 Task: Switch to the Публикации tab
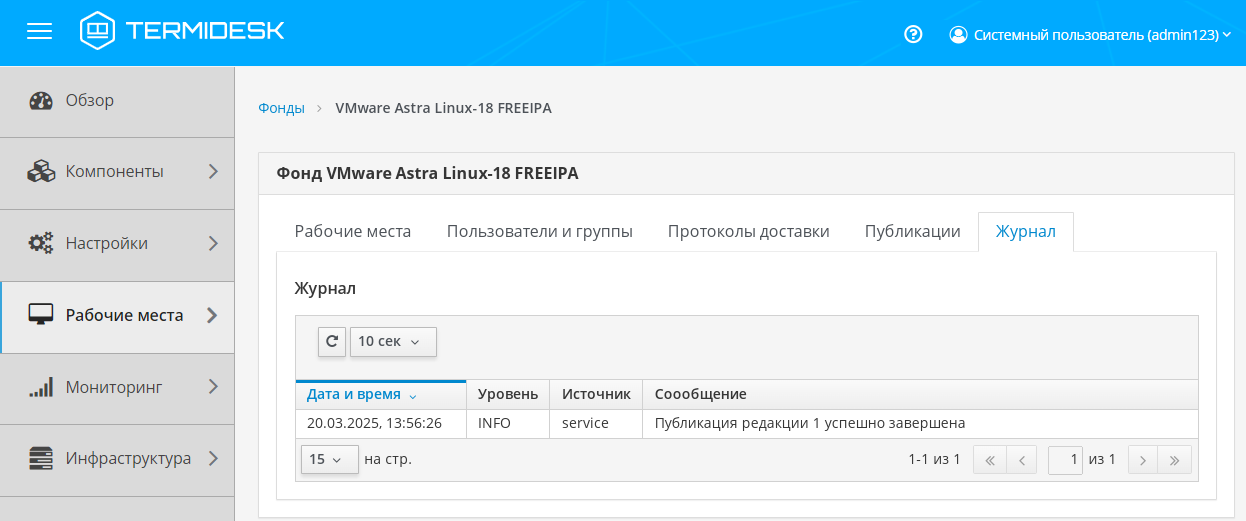pos(912,231)
